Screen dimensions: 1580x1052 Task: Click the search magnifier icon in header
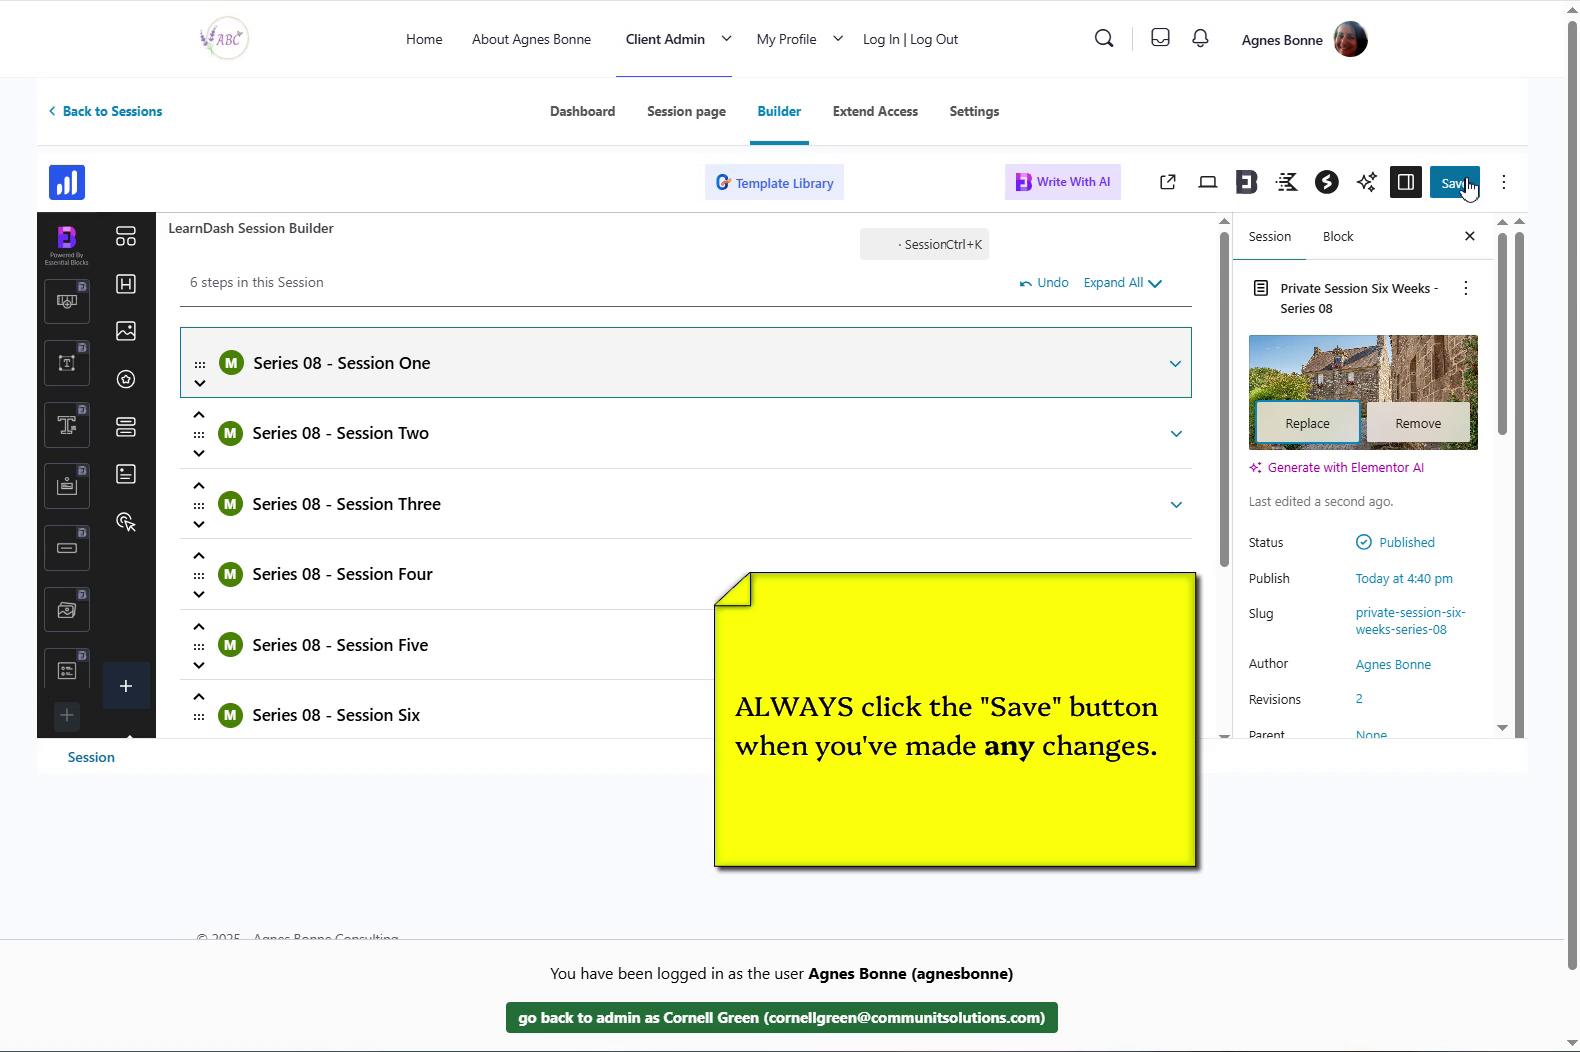[1104, 39]
